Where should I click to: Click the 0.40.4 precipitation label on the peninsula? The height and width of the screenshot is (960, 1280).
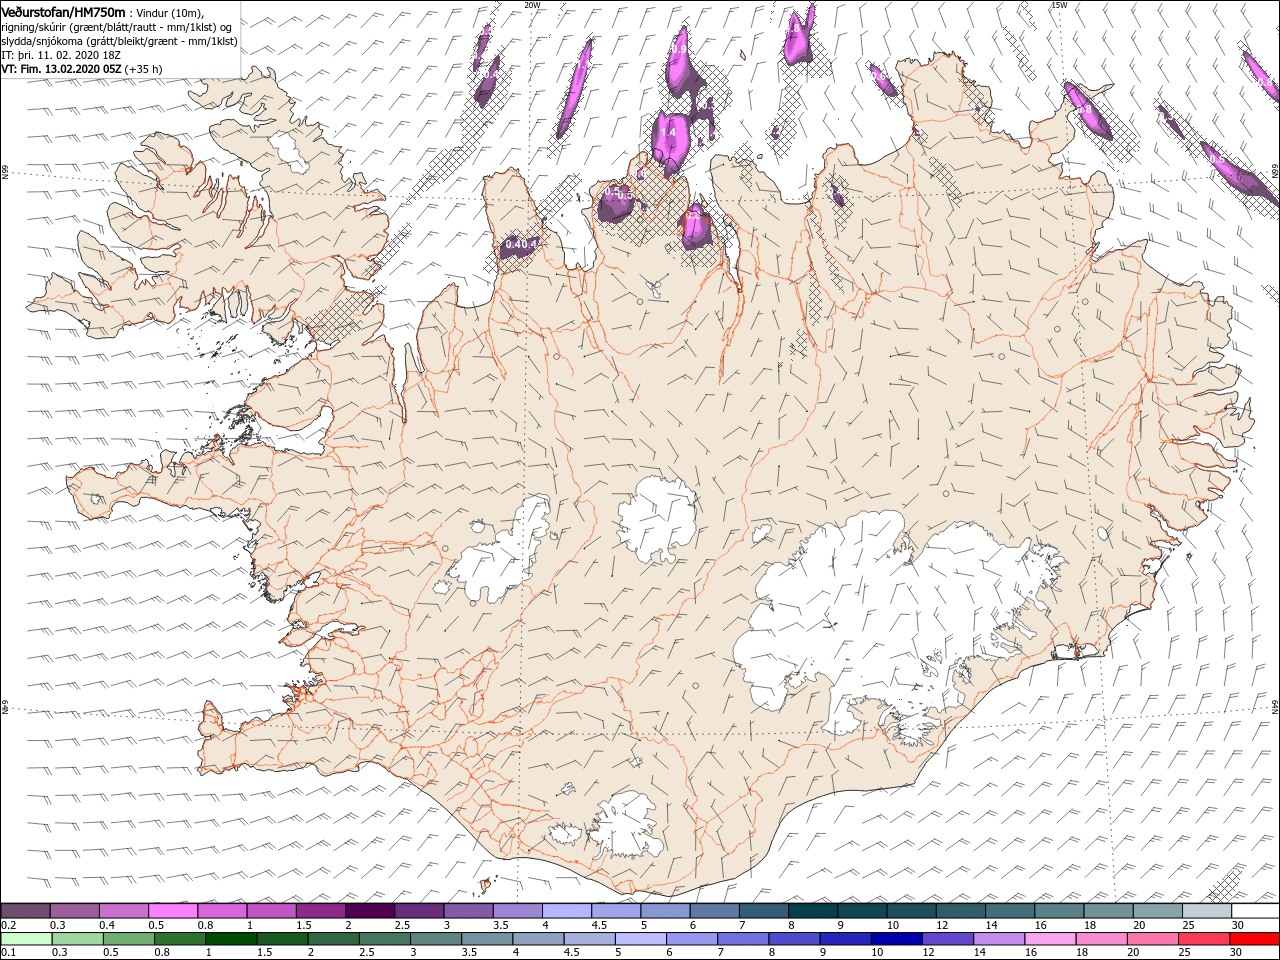click(521, 244)
